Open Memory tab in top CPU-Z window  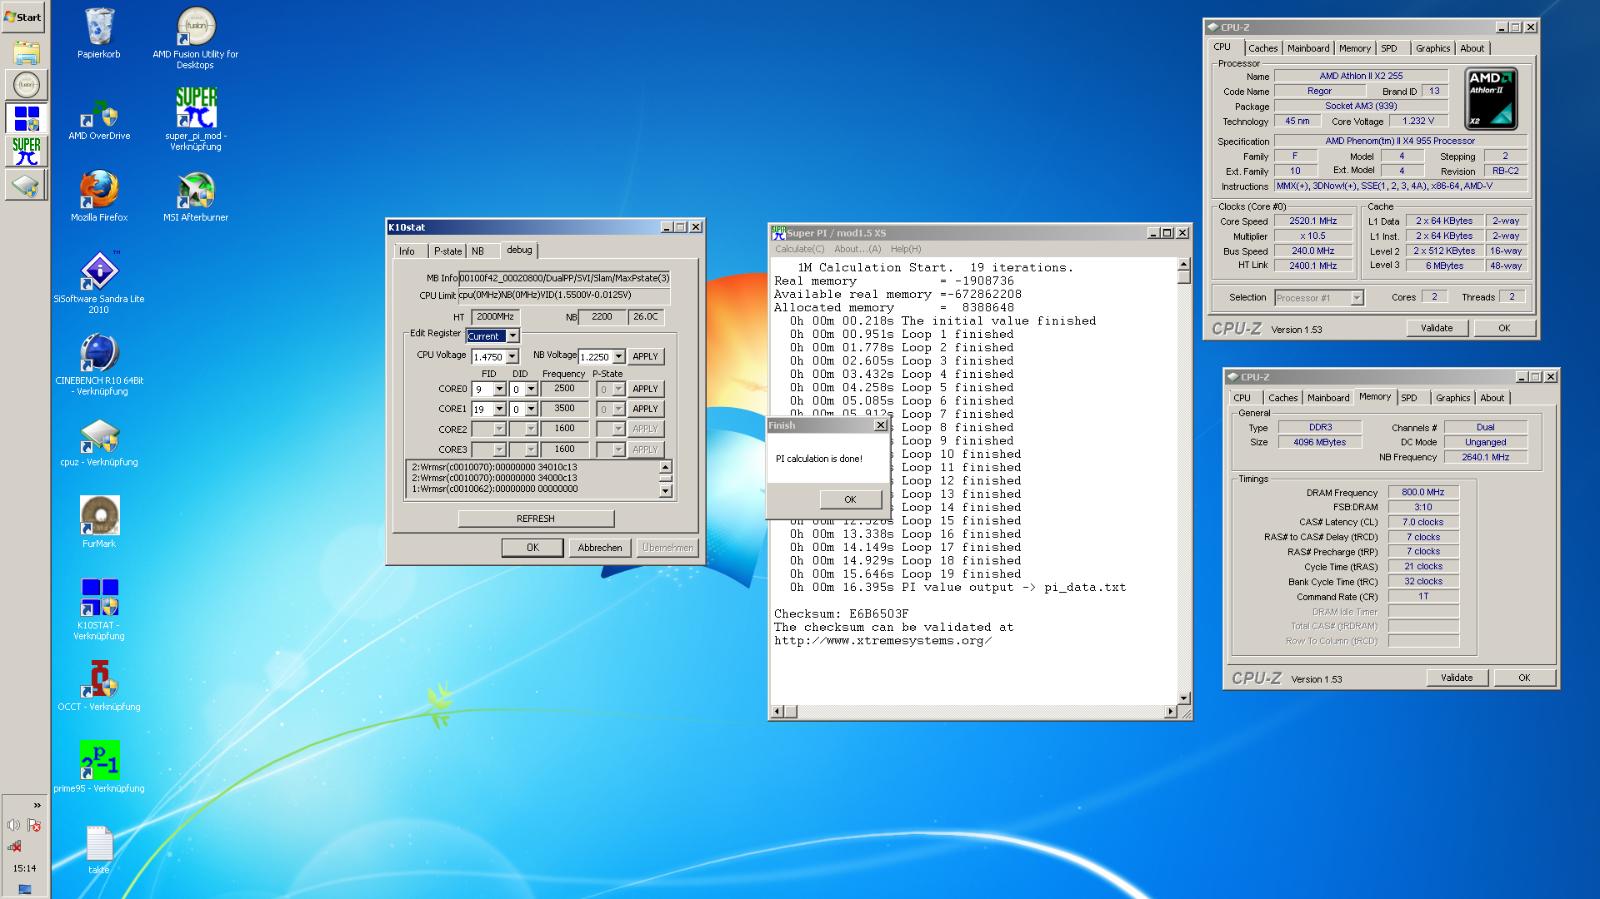click(x=1355, y=48)
